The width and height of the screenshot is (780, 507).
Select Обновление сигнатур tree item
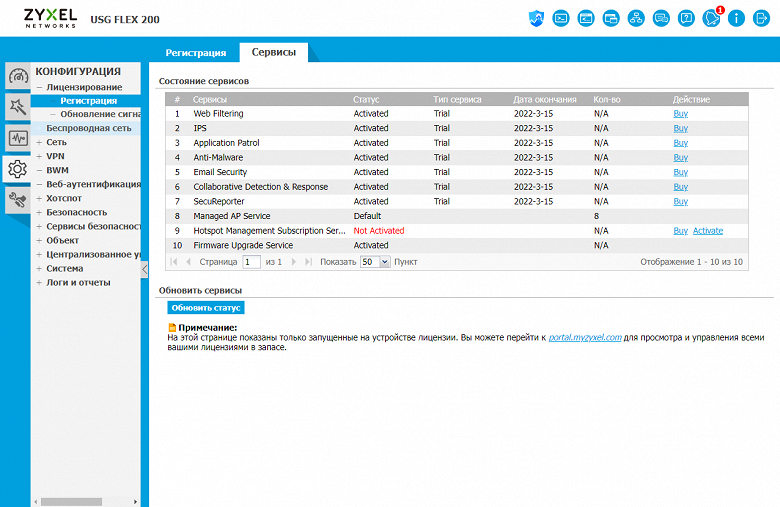tap(100, 114)
